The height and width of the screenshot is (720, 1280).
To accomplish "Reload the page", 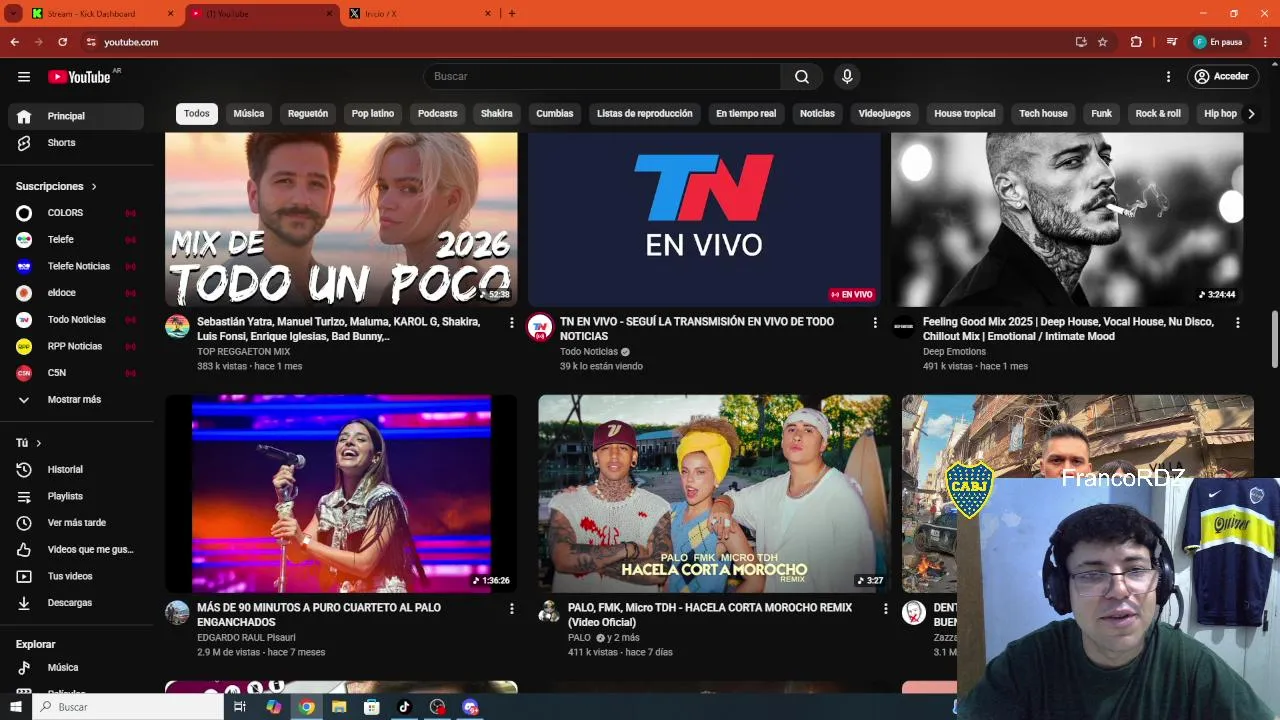I will [x=62, y=42].
